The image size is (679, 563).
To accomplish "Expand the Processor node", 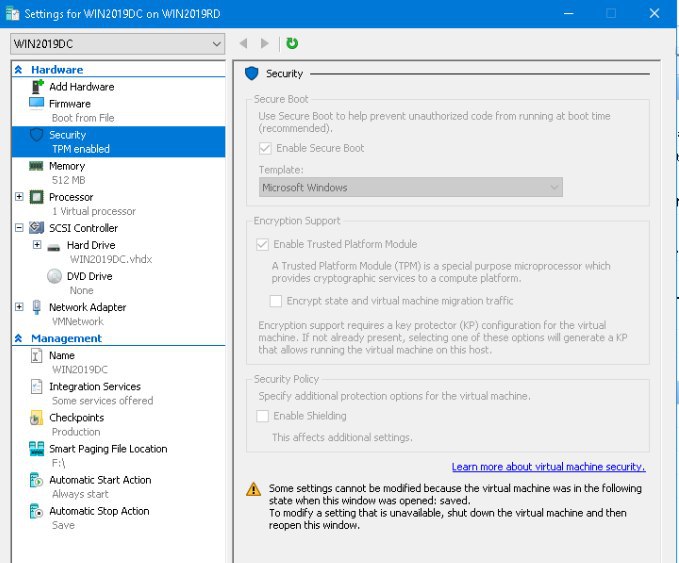I will tap(19, 197).
